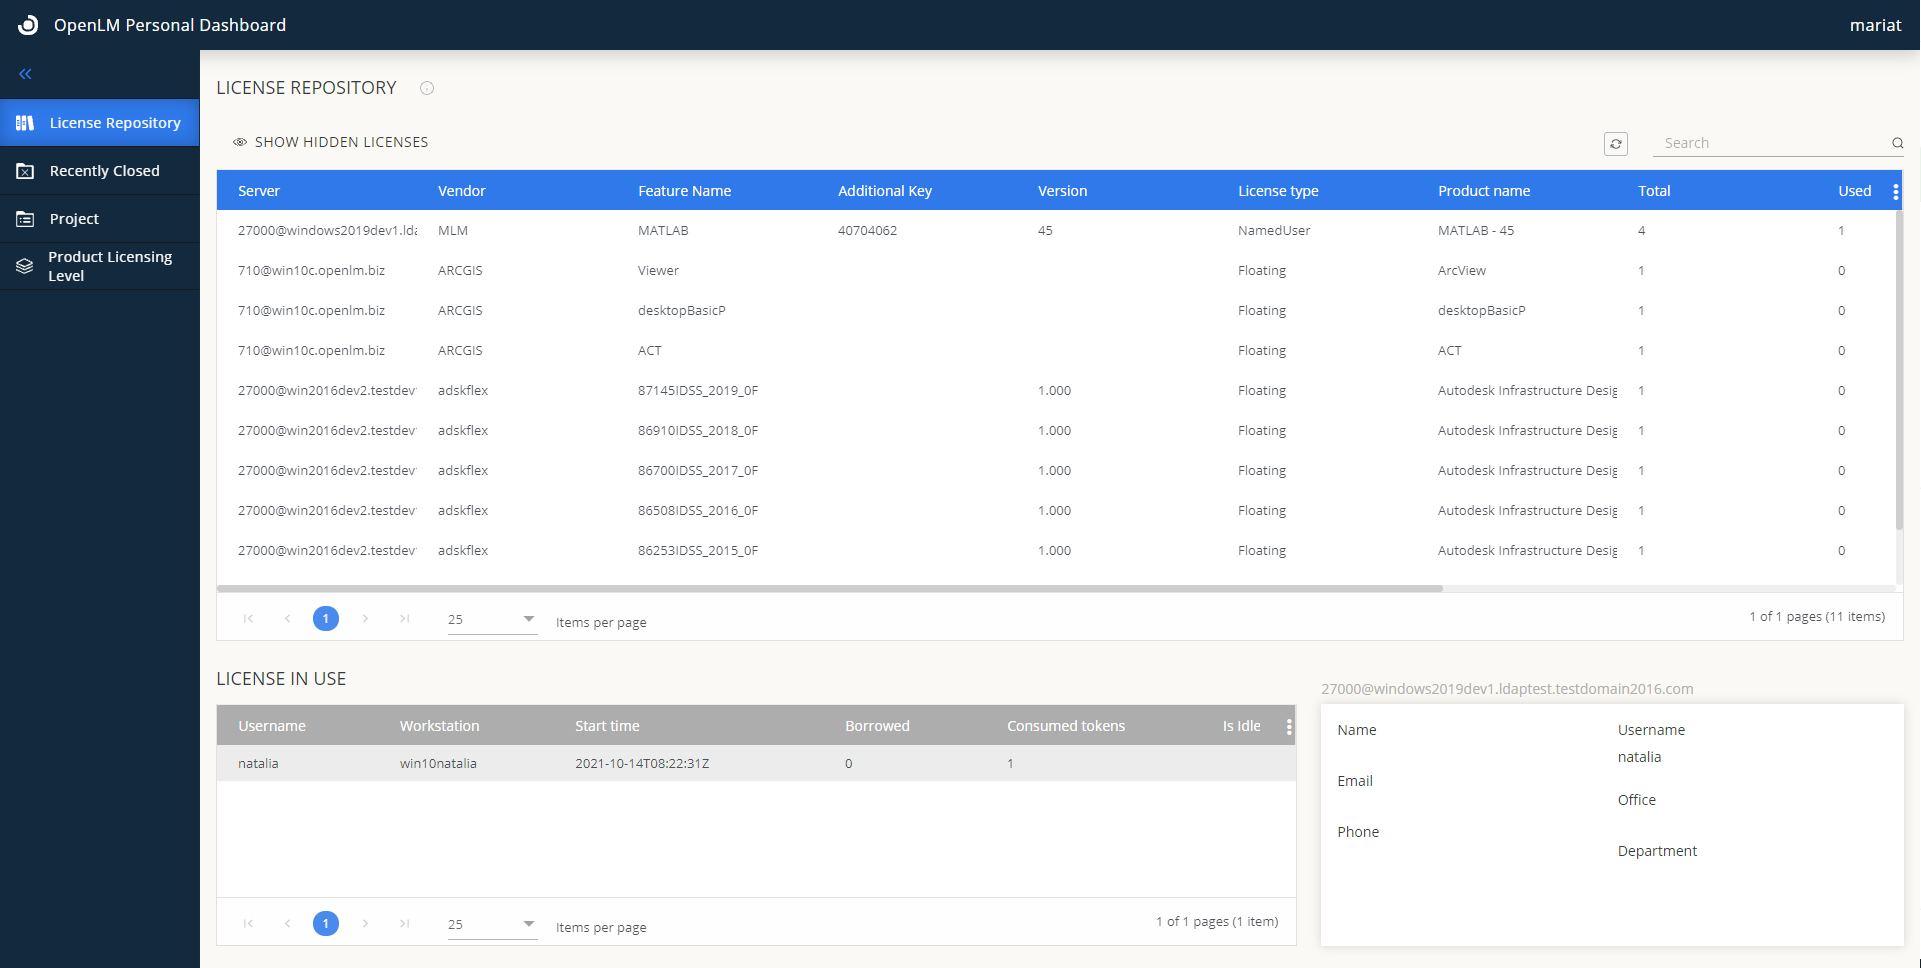Open the mariat user menu
The image size is (1921, 968).
coord(1875,25)
